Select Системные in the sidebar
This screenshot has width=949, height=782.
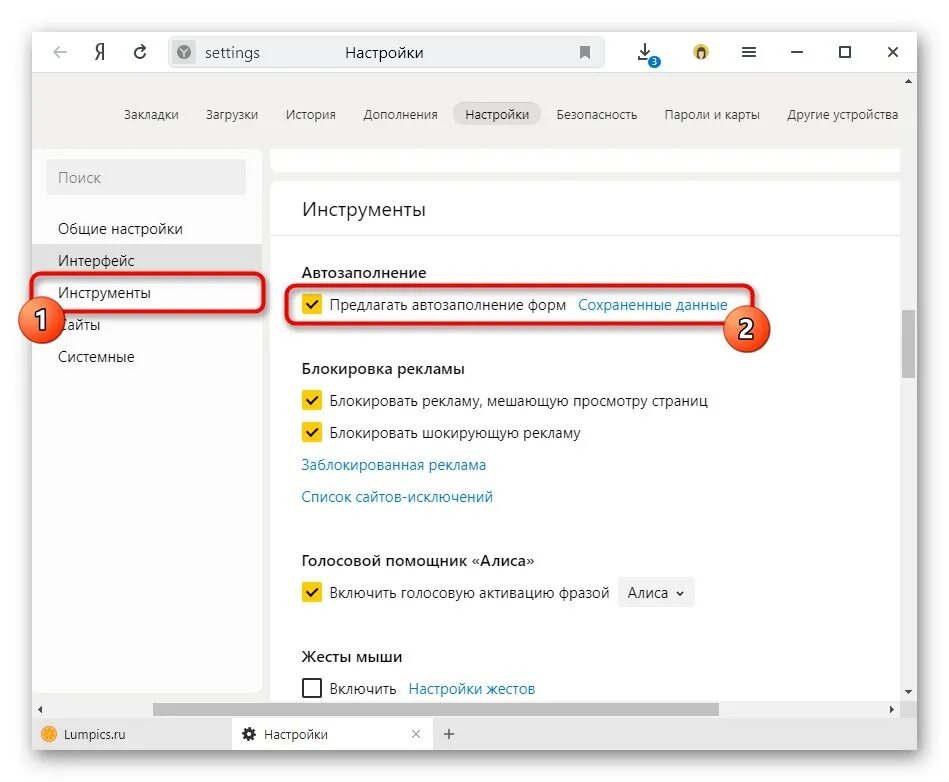coord(147,357)
